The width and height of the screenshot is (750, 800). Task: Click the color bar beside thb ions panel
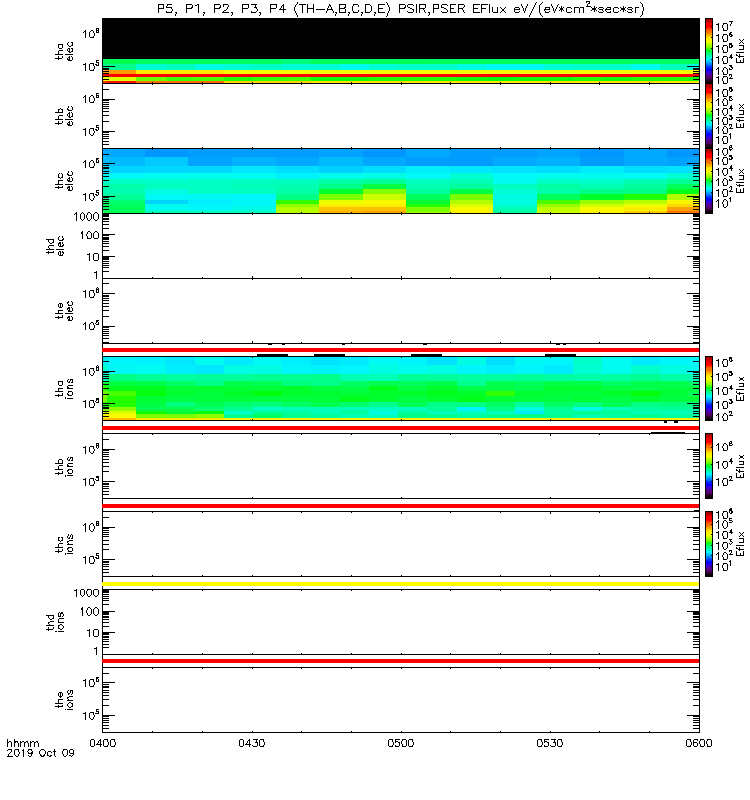(709, 466)
